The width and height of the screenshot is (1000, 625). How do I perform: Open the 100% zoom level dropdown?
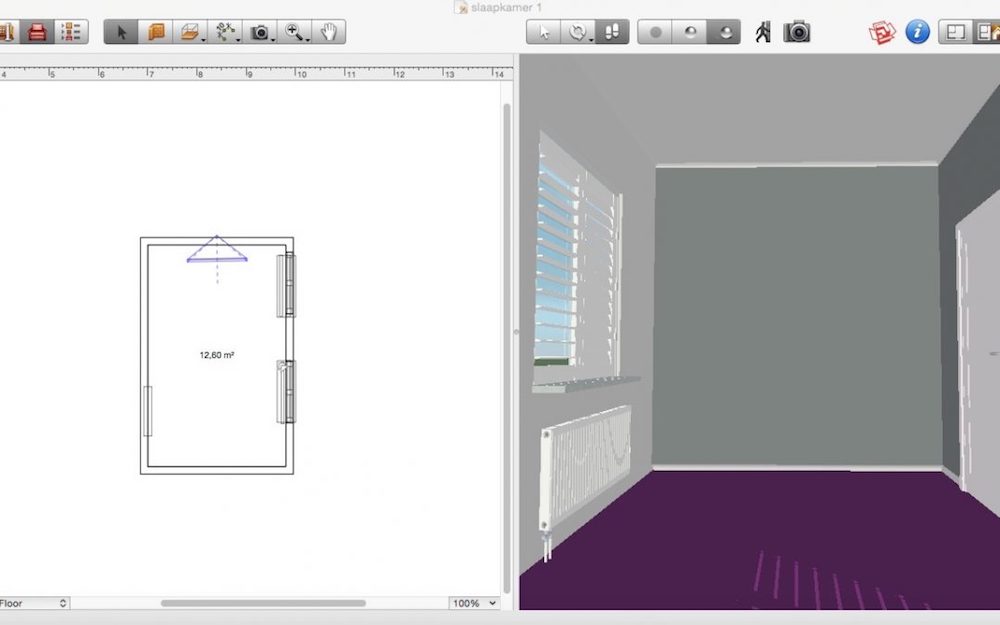pos(474,603)
